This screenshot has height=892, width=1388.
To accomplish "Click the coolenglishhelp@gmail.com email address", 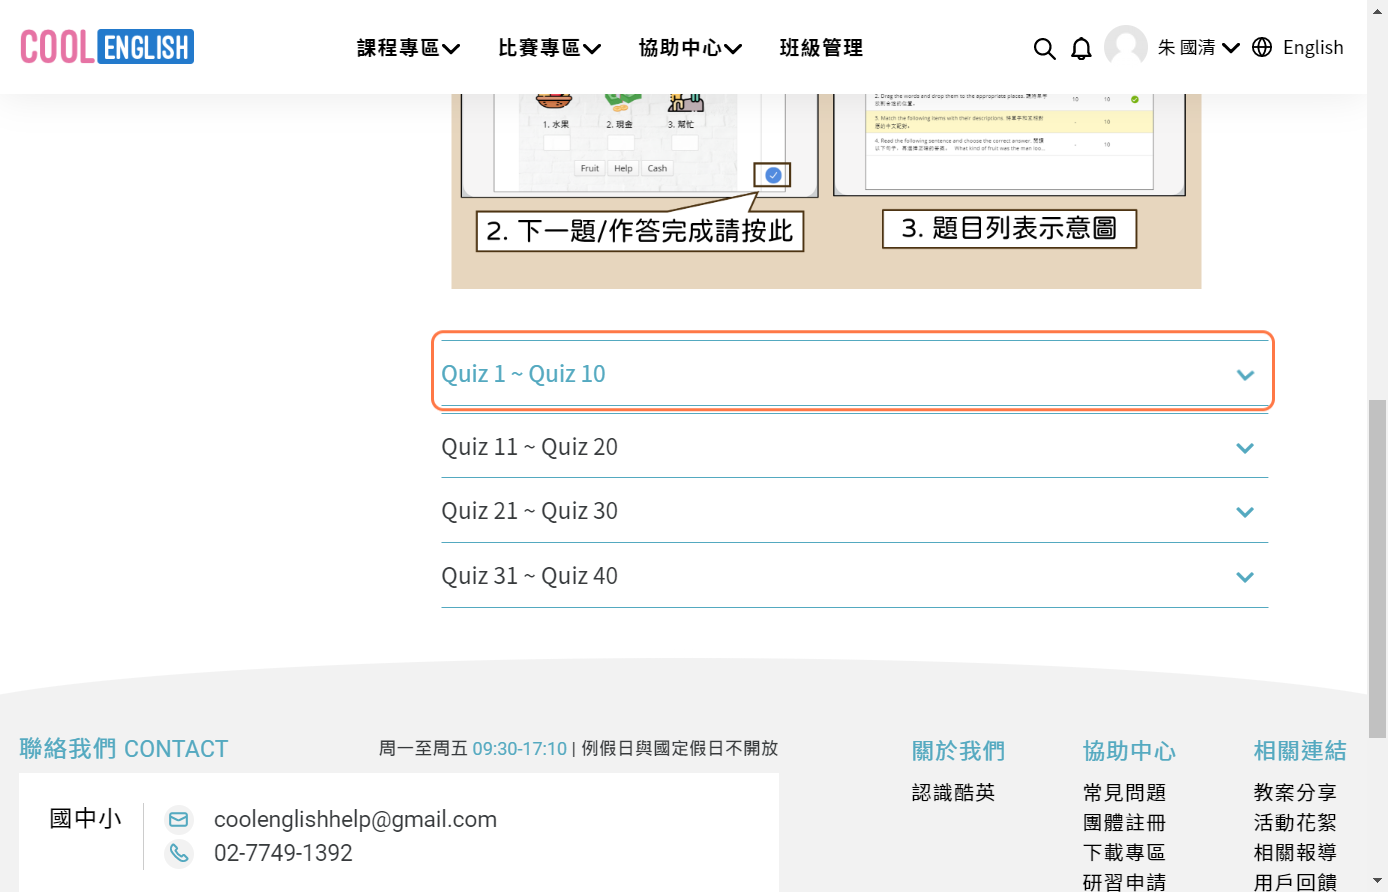I will click(x=355, y=820).
